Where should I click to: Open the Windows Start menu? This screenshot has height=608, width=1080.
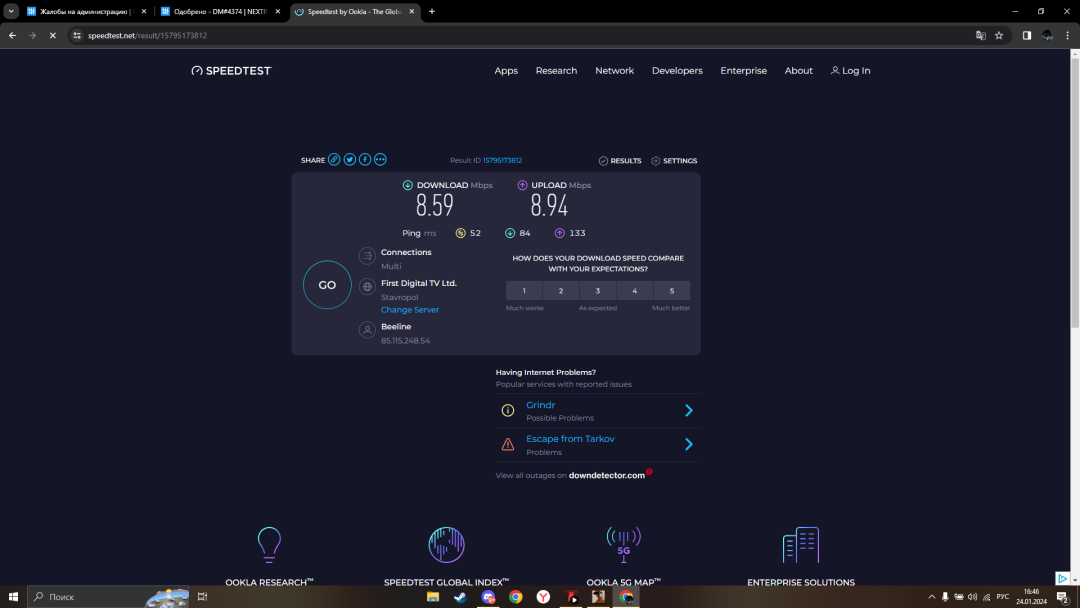pyautogui.click(x=13, y=597)
